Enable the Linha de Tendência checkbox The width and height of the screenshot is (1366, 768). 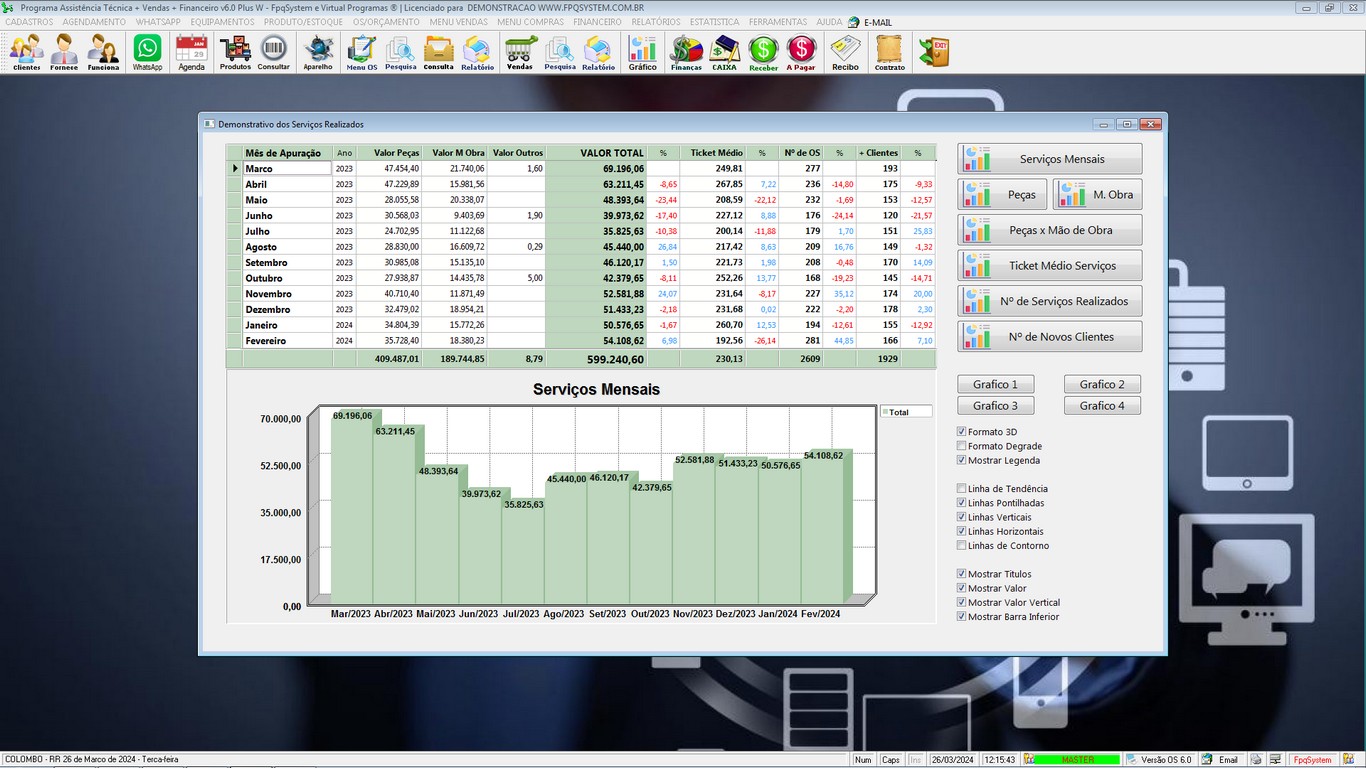962,489
